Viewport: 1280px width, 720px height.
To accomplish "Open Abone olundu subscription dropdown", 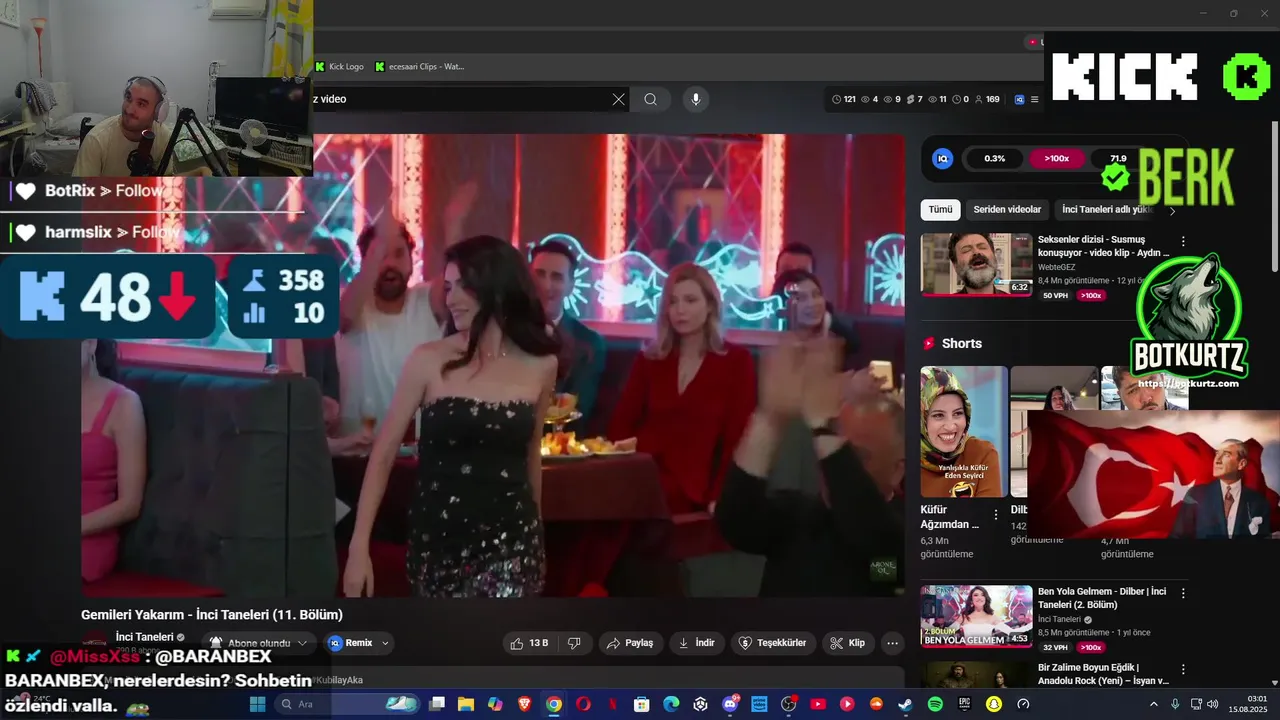I will coord(258,643).
